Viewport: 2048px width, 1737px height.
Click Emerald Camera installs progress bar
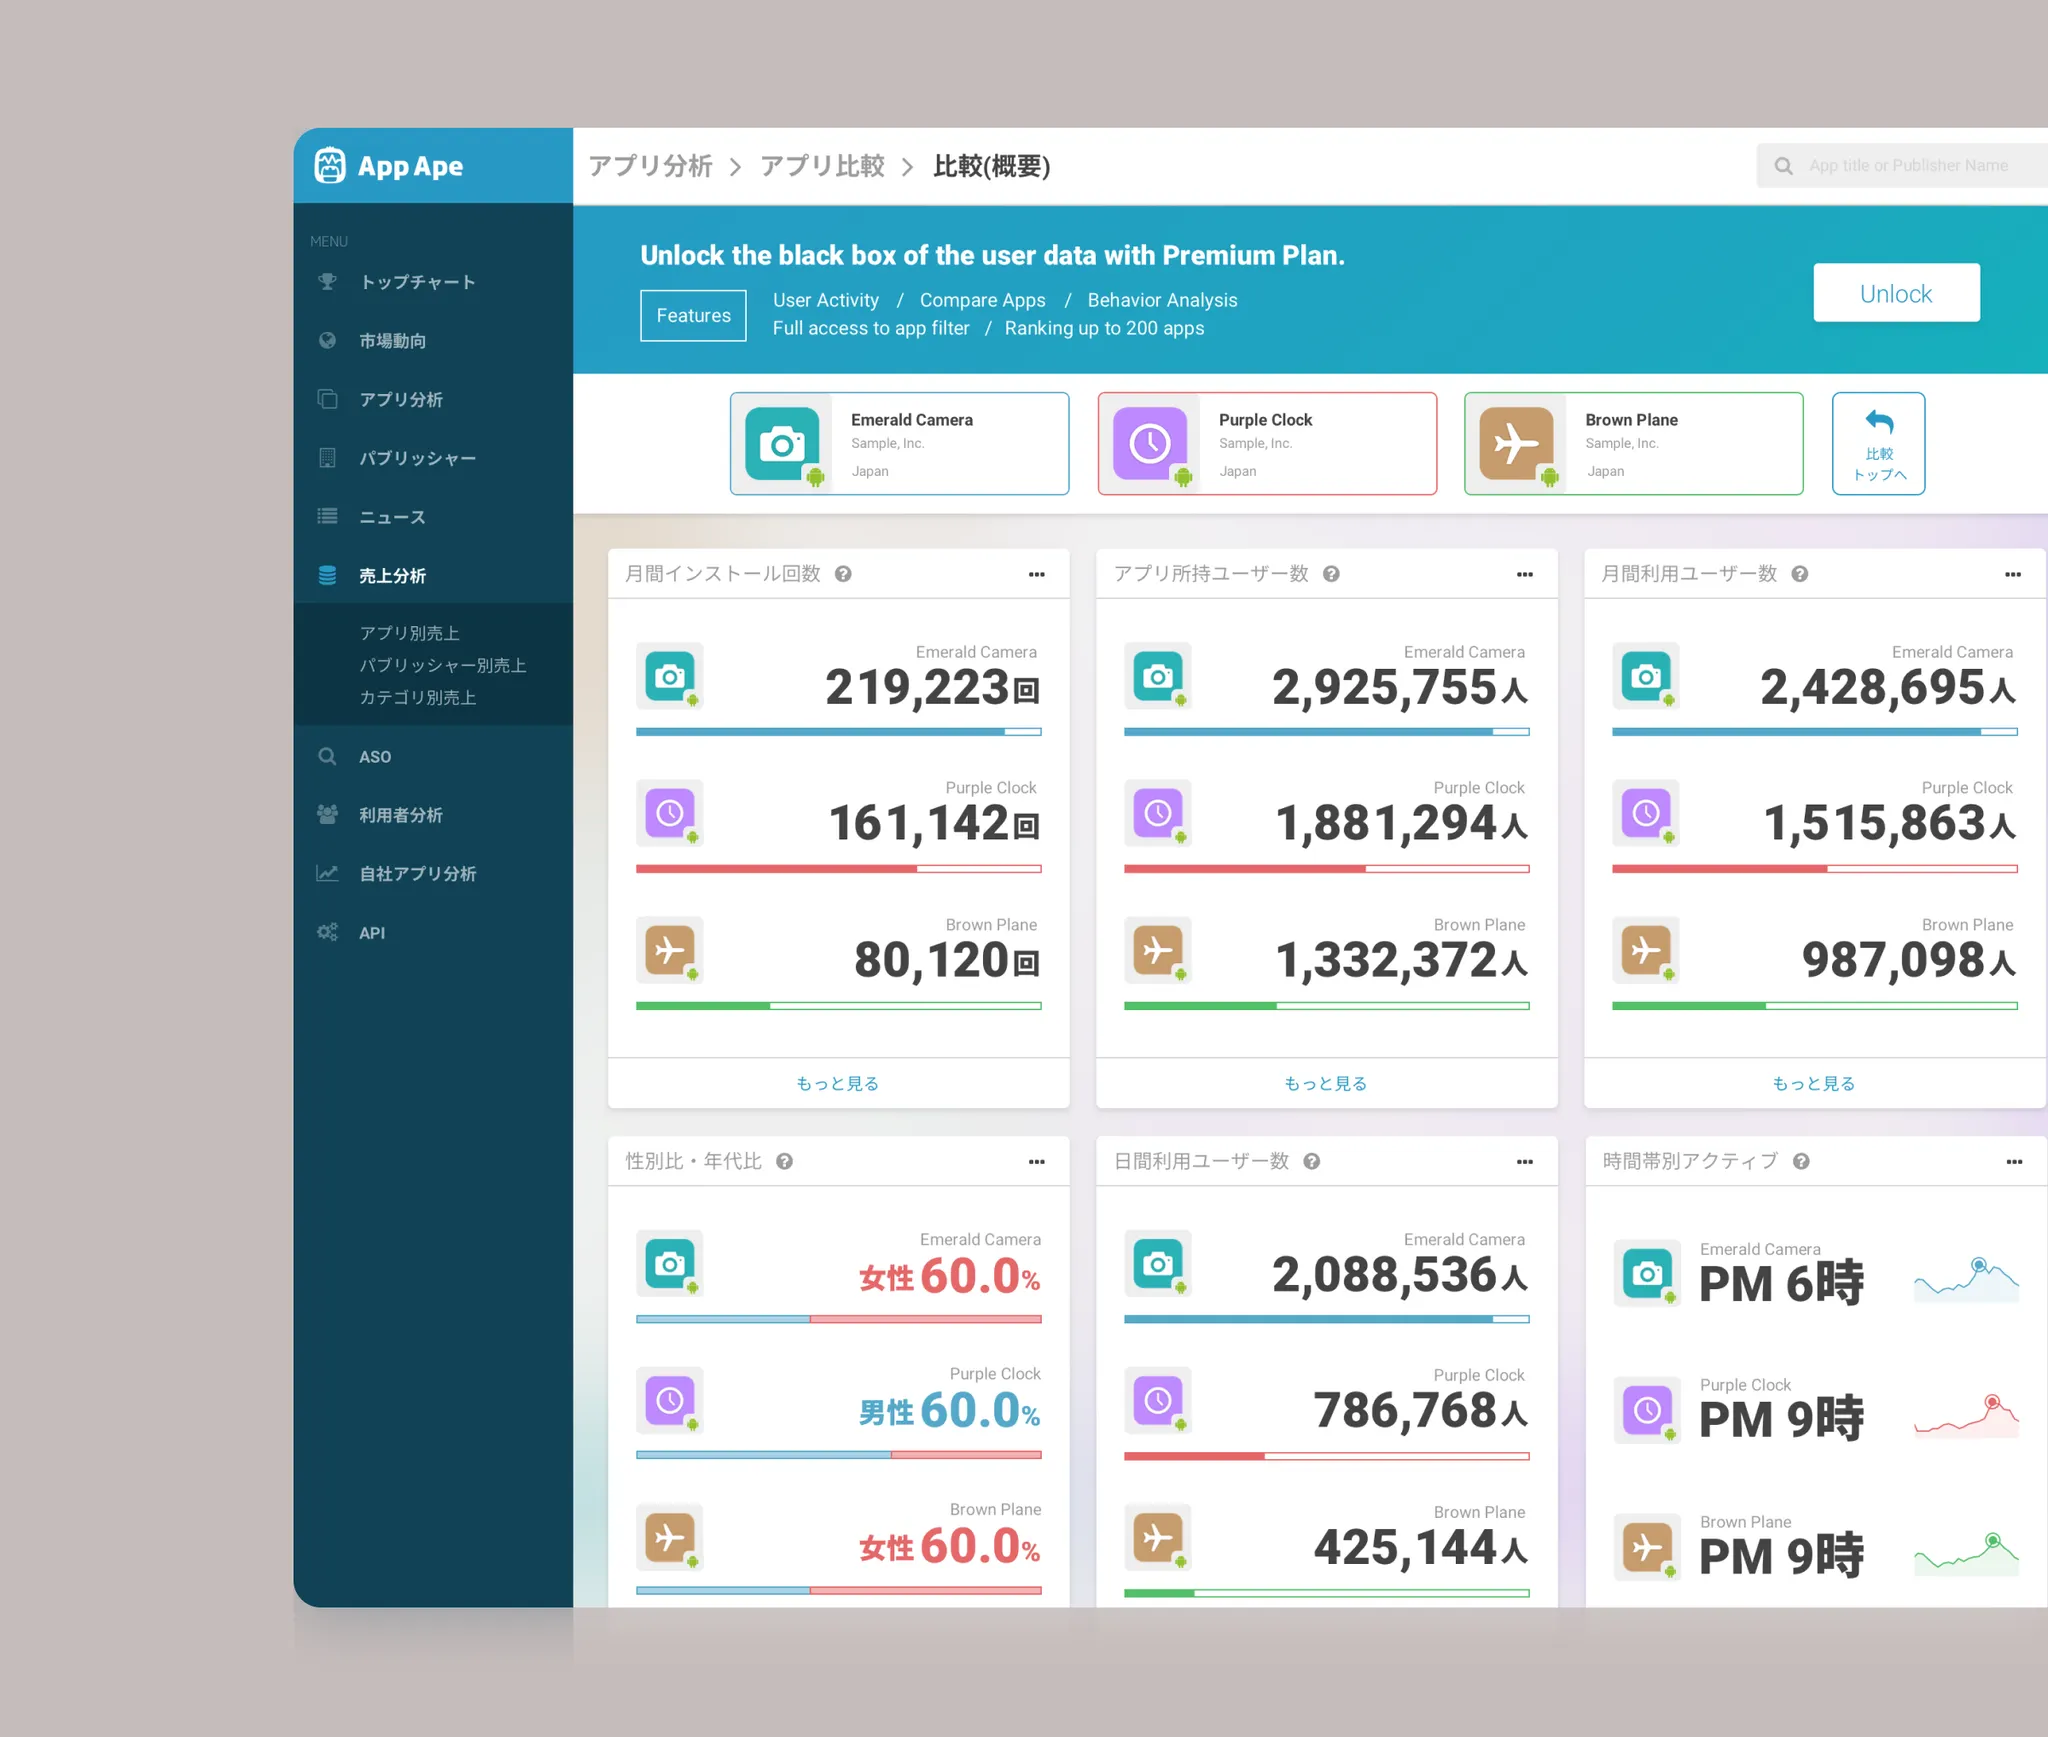pos(838,732)
